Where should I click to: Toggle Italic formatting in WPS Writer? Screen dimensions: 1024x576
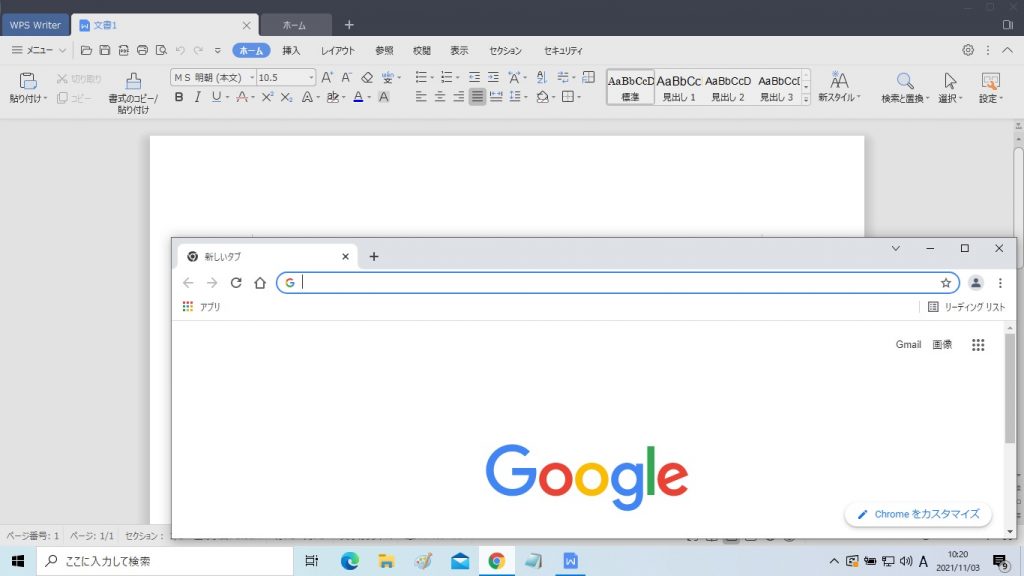point(197,97)
